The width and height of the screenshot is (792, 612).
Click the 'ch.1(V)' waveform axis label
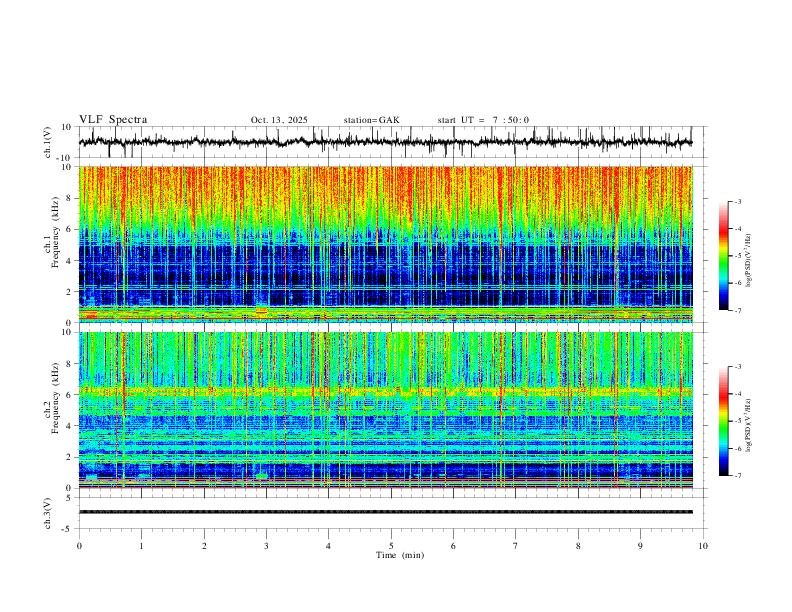coord(48,142)
